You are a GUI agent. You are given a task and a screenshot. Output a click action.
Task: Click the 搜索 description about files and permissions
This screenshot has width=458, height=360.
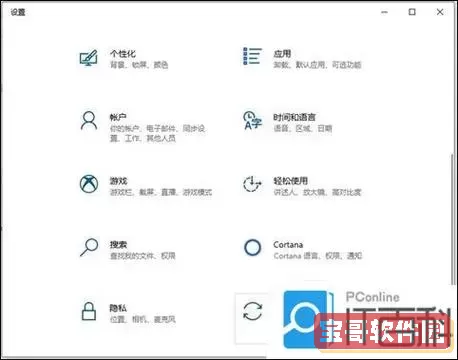142,256
